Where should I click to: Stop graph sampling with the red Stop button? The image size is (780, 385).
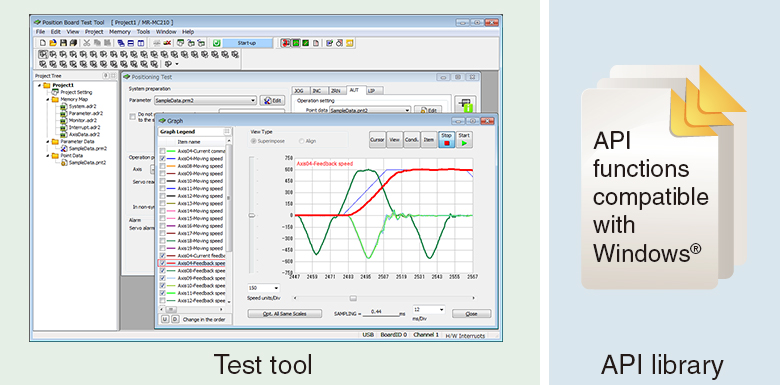click(x=446, y=140)
